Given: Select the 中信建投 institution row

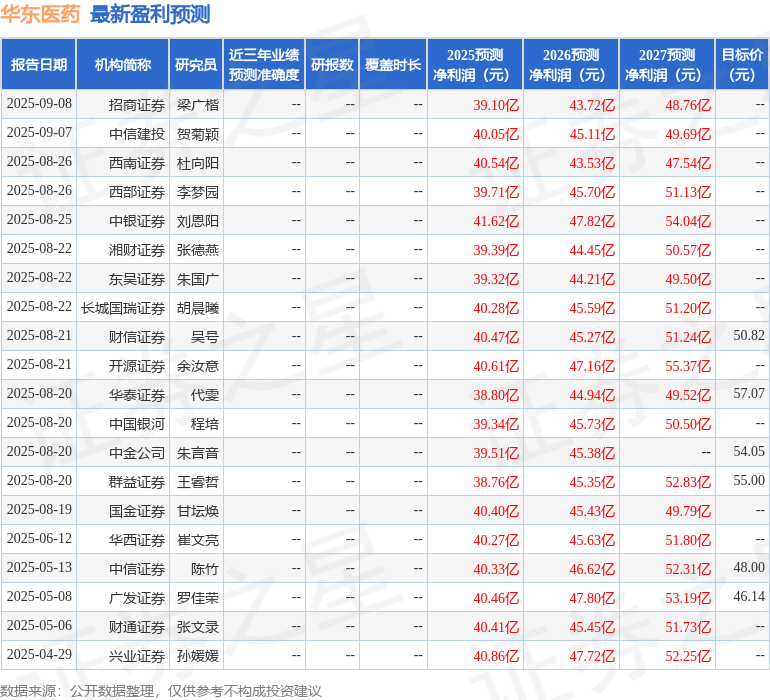Looking at the screenshot, I should [137, 134].
